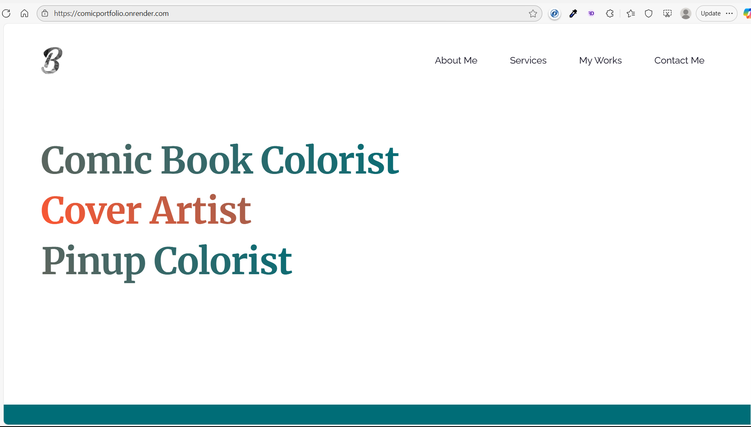Open the user profile avatar
The image size is (751, 427).
pos(686,13)
